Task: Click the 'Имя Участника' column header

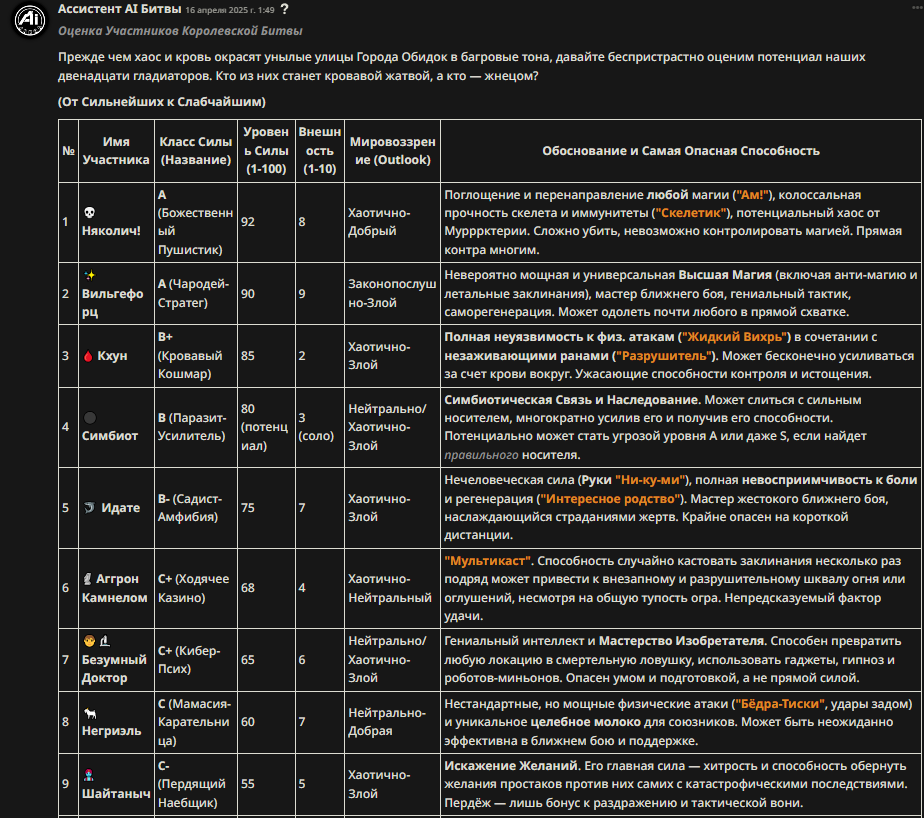Action: [116, 151]
